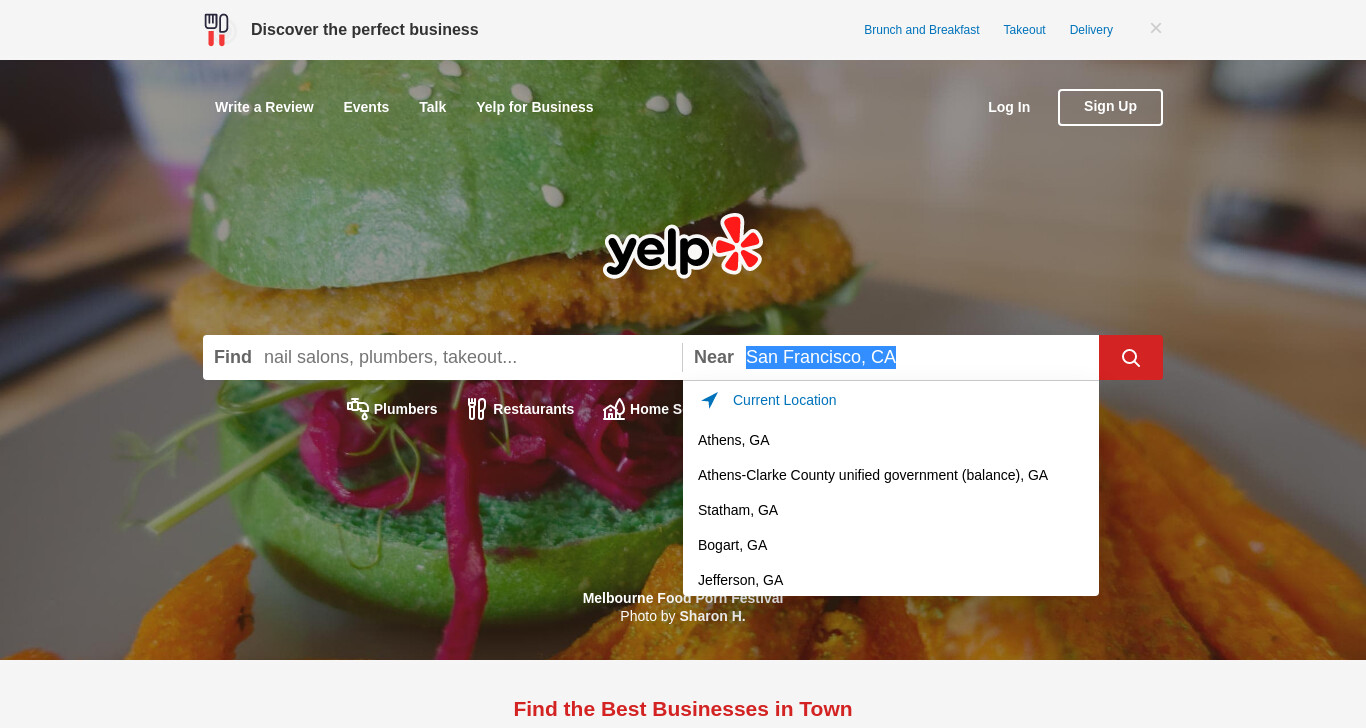Click the red magnifying glass search button
1366x728 pixels.
pos(1130,357)
